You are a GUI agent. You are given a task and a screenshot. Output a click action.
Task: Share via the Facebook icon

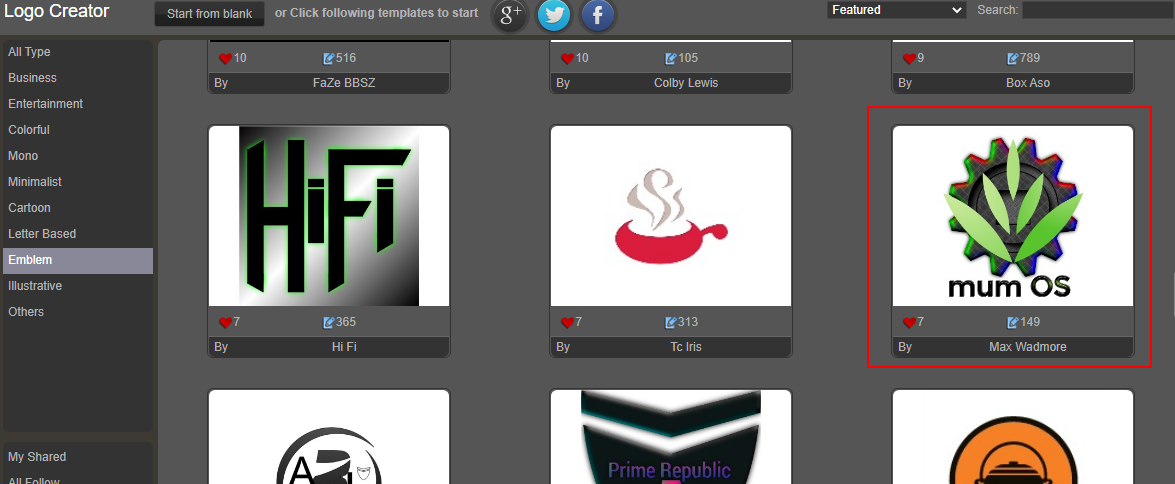point(598,14)
